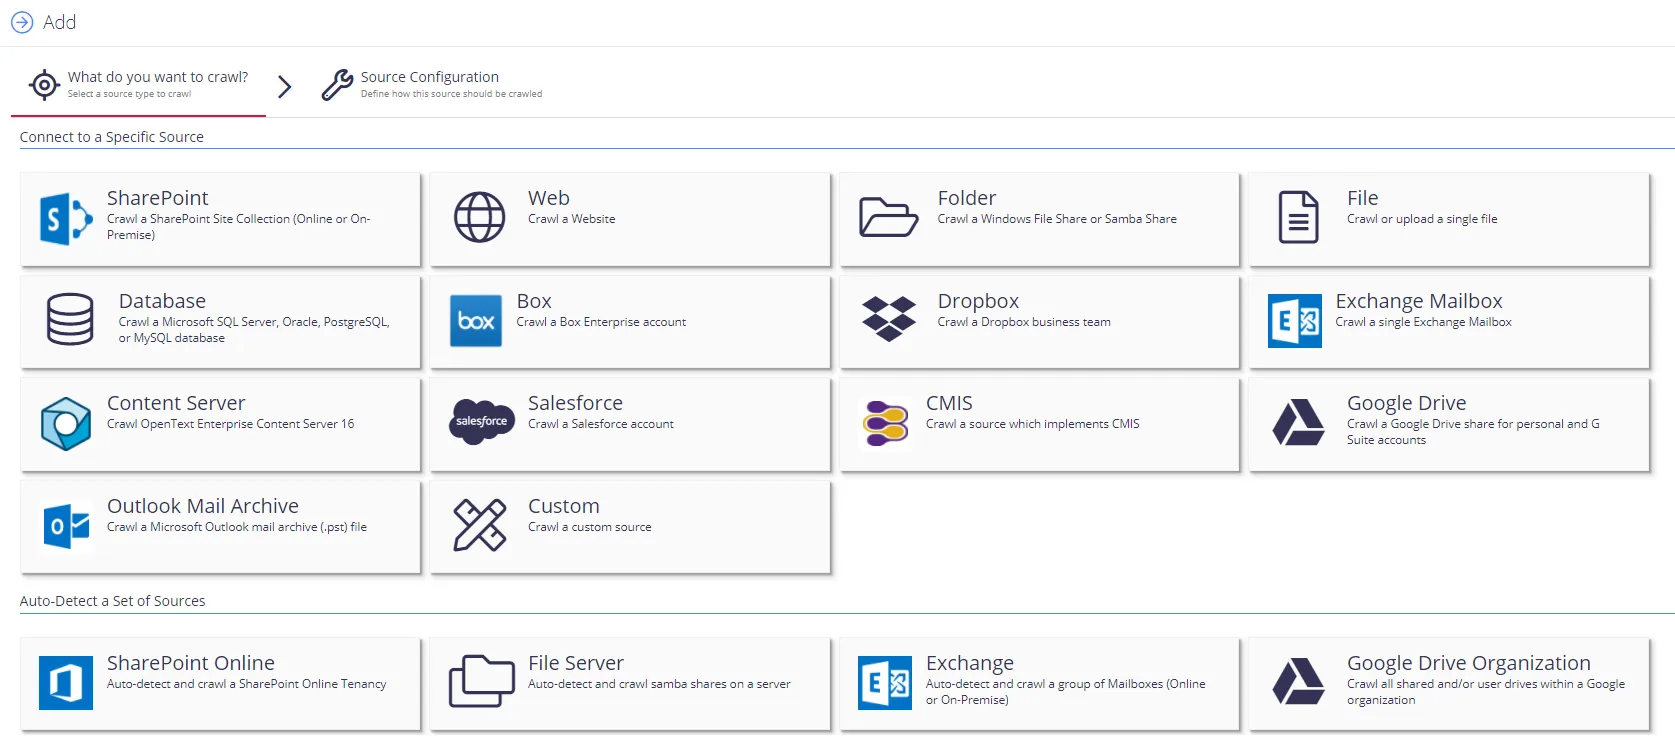
Task: Click the Exchange Mailbox logo icon
Action: tap(1295, 321)
